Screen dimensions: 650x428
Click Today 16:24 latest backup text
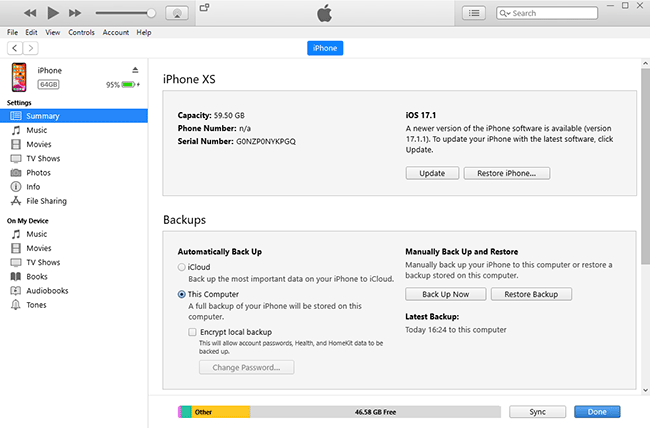(x=456, y=330)
